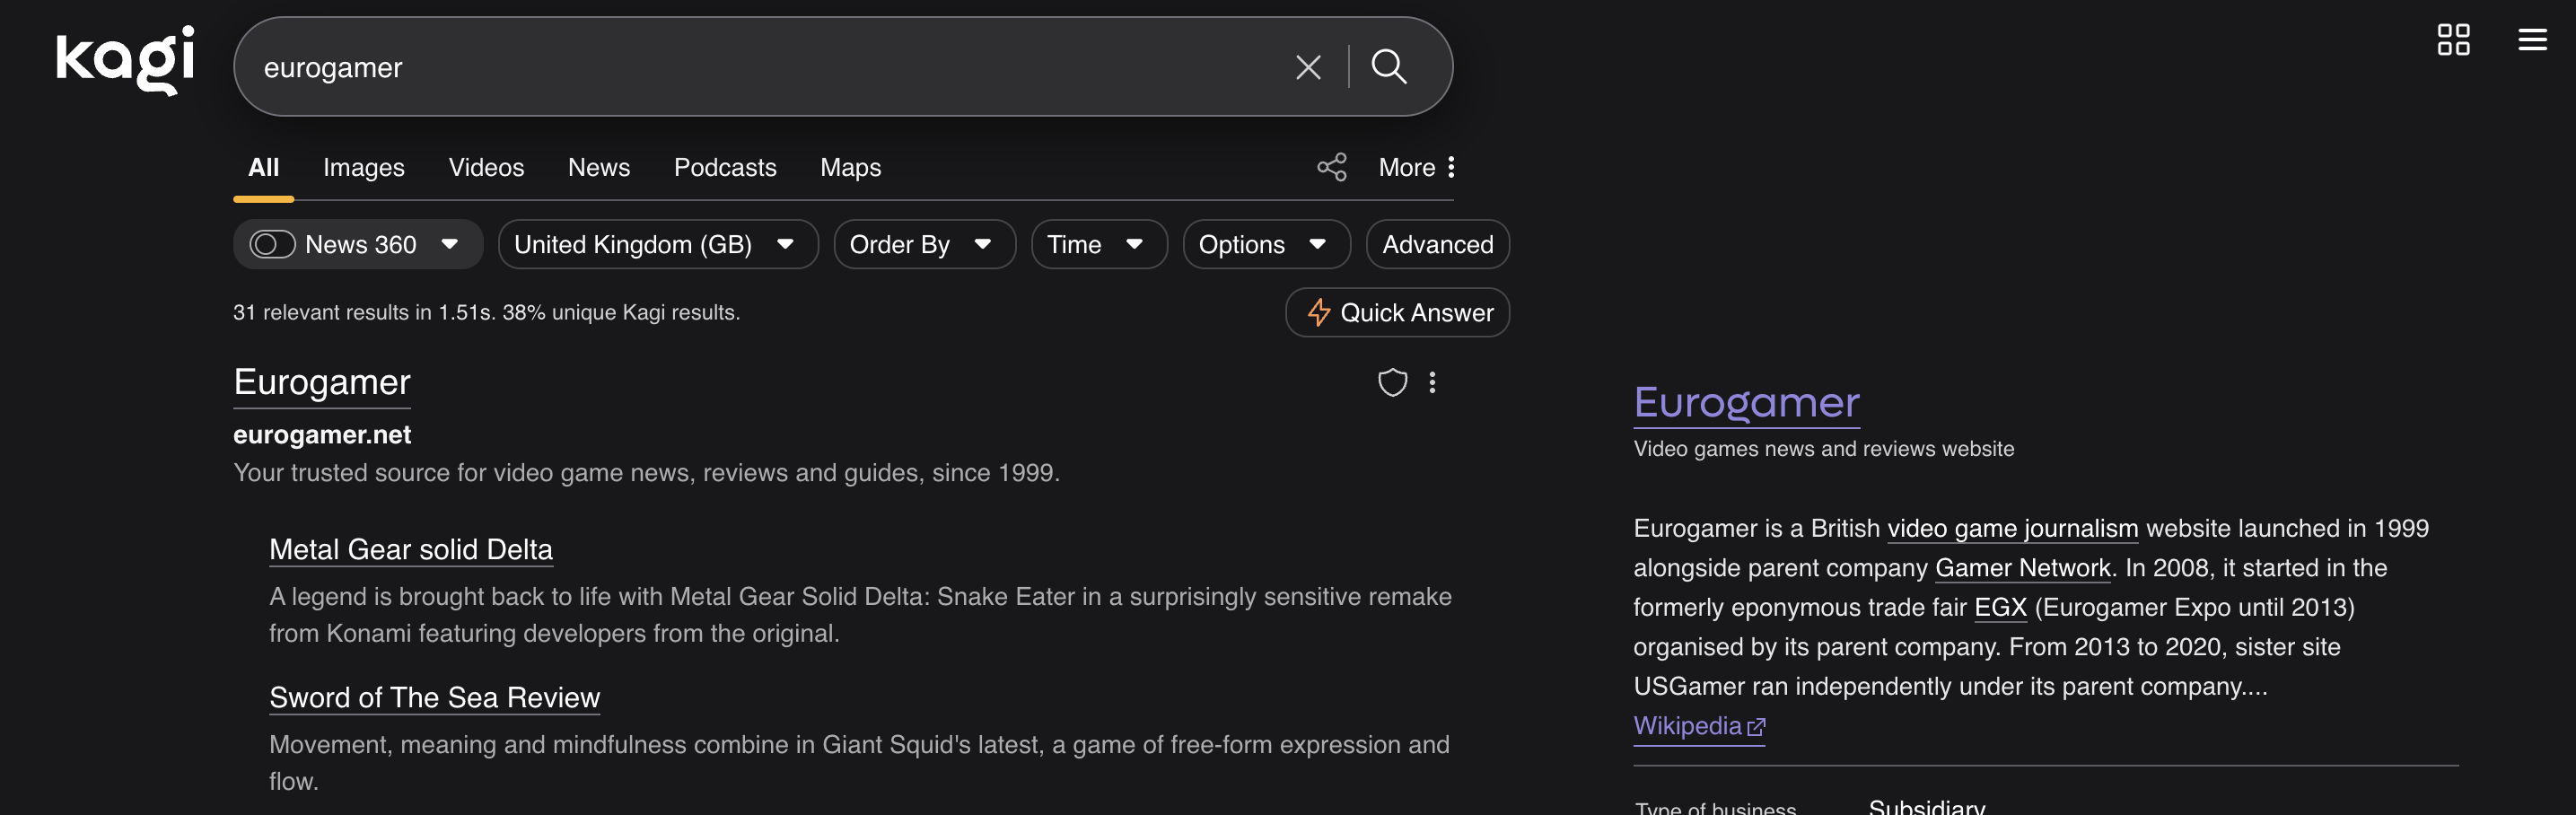Open the Time filter dropdown

[1098, 244]
